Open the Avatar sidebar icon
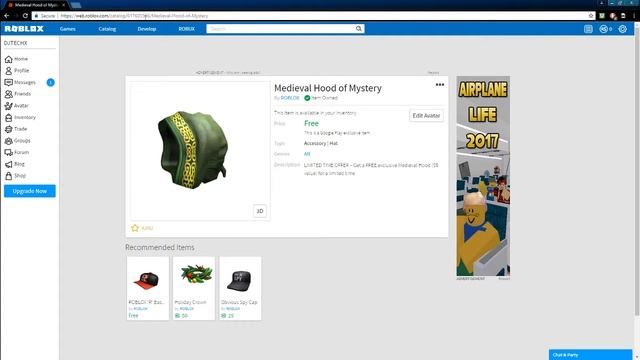This screenshot has height=360, width=640. [9, 106]
